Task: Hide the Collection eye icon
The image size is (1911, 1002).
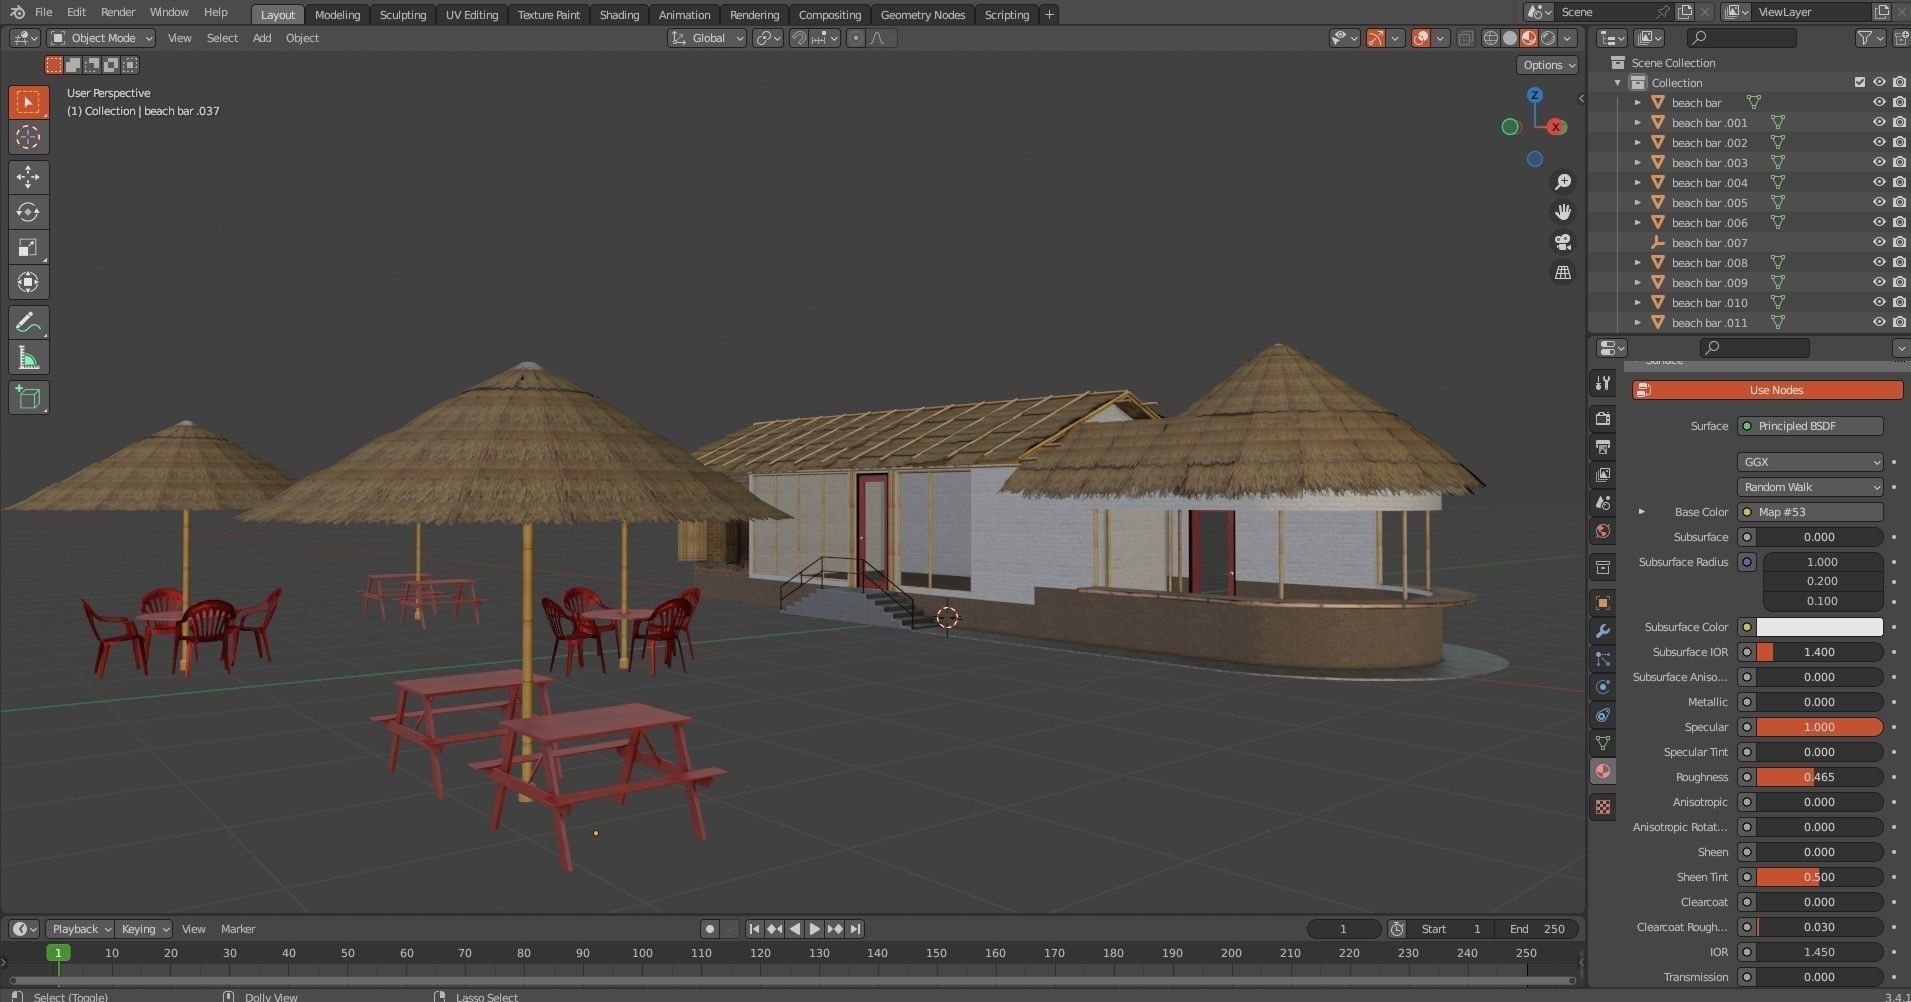Action: (1879, 82)
